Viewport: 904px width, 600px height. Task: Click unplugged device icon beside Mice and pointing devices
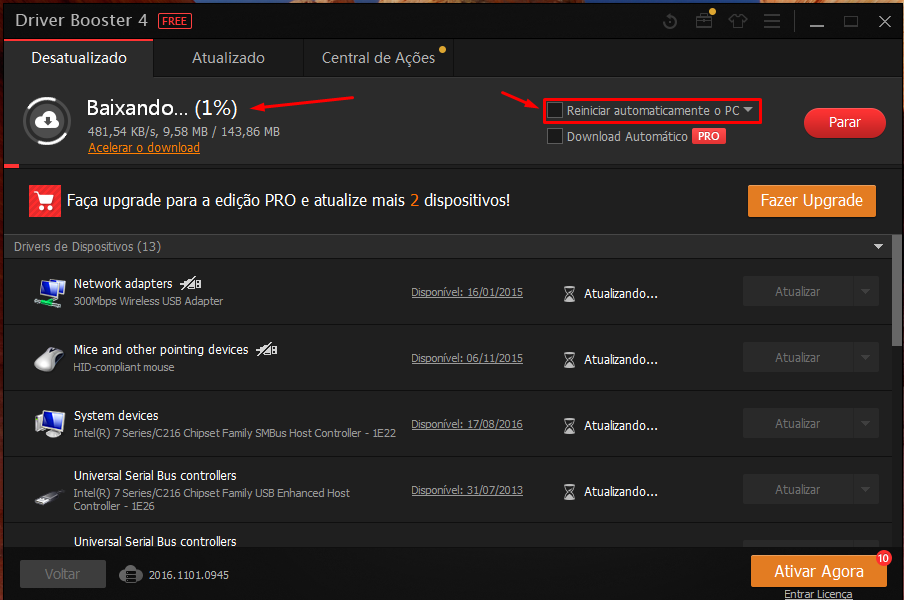coord(267,350)
